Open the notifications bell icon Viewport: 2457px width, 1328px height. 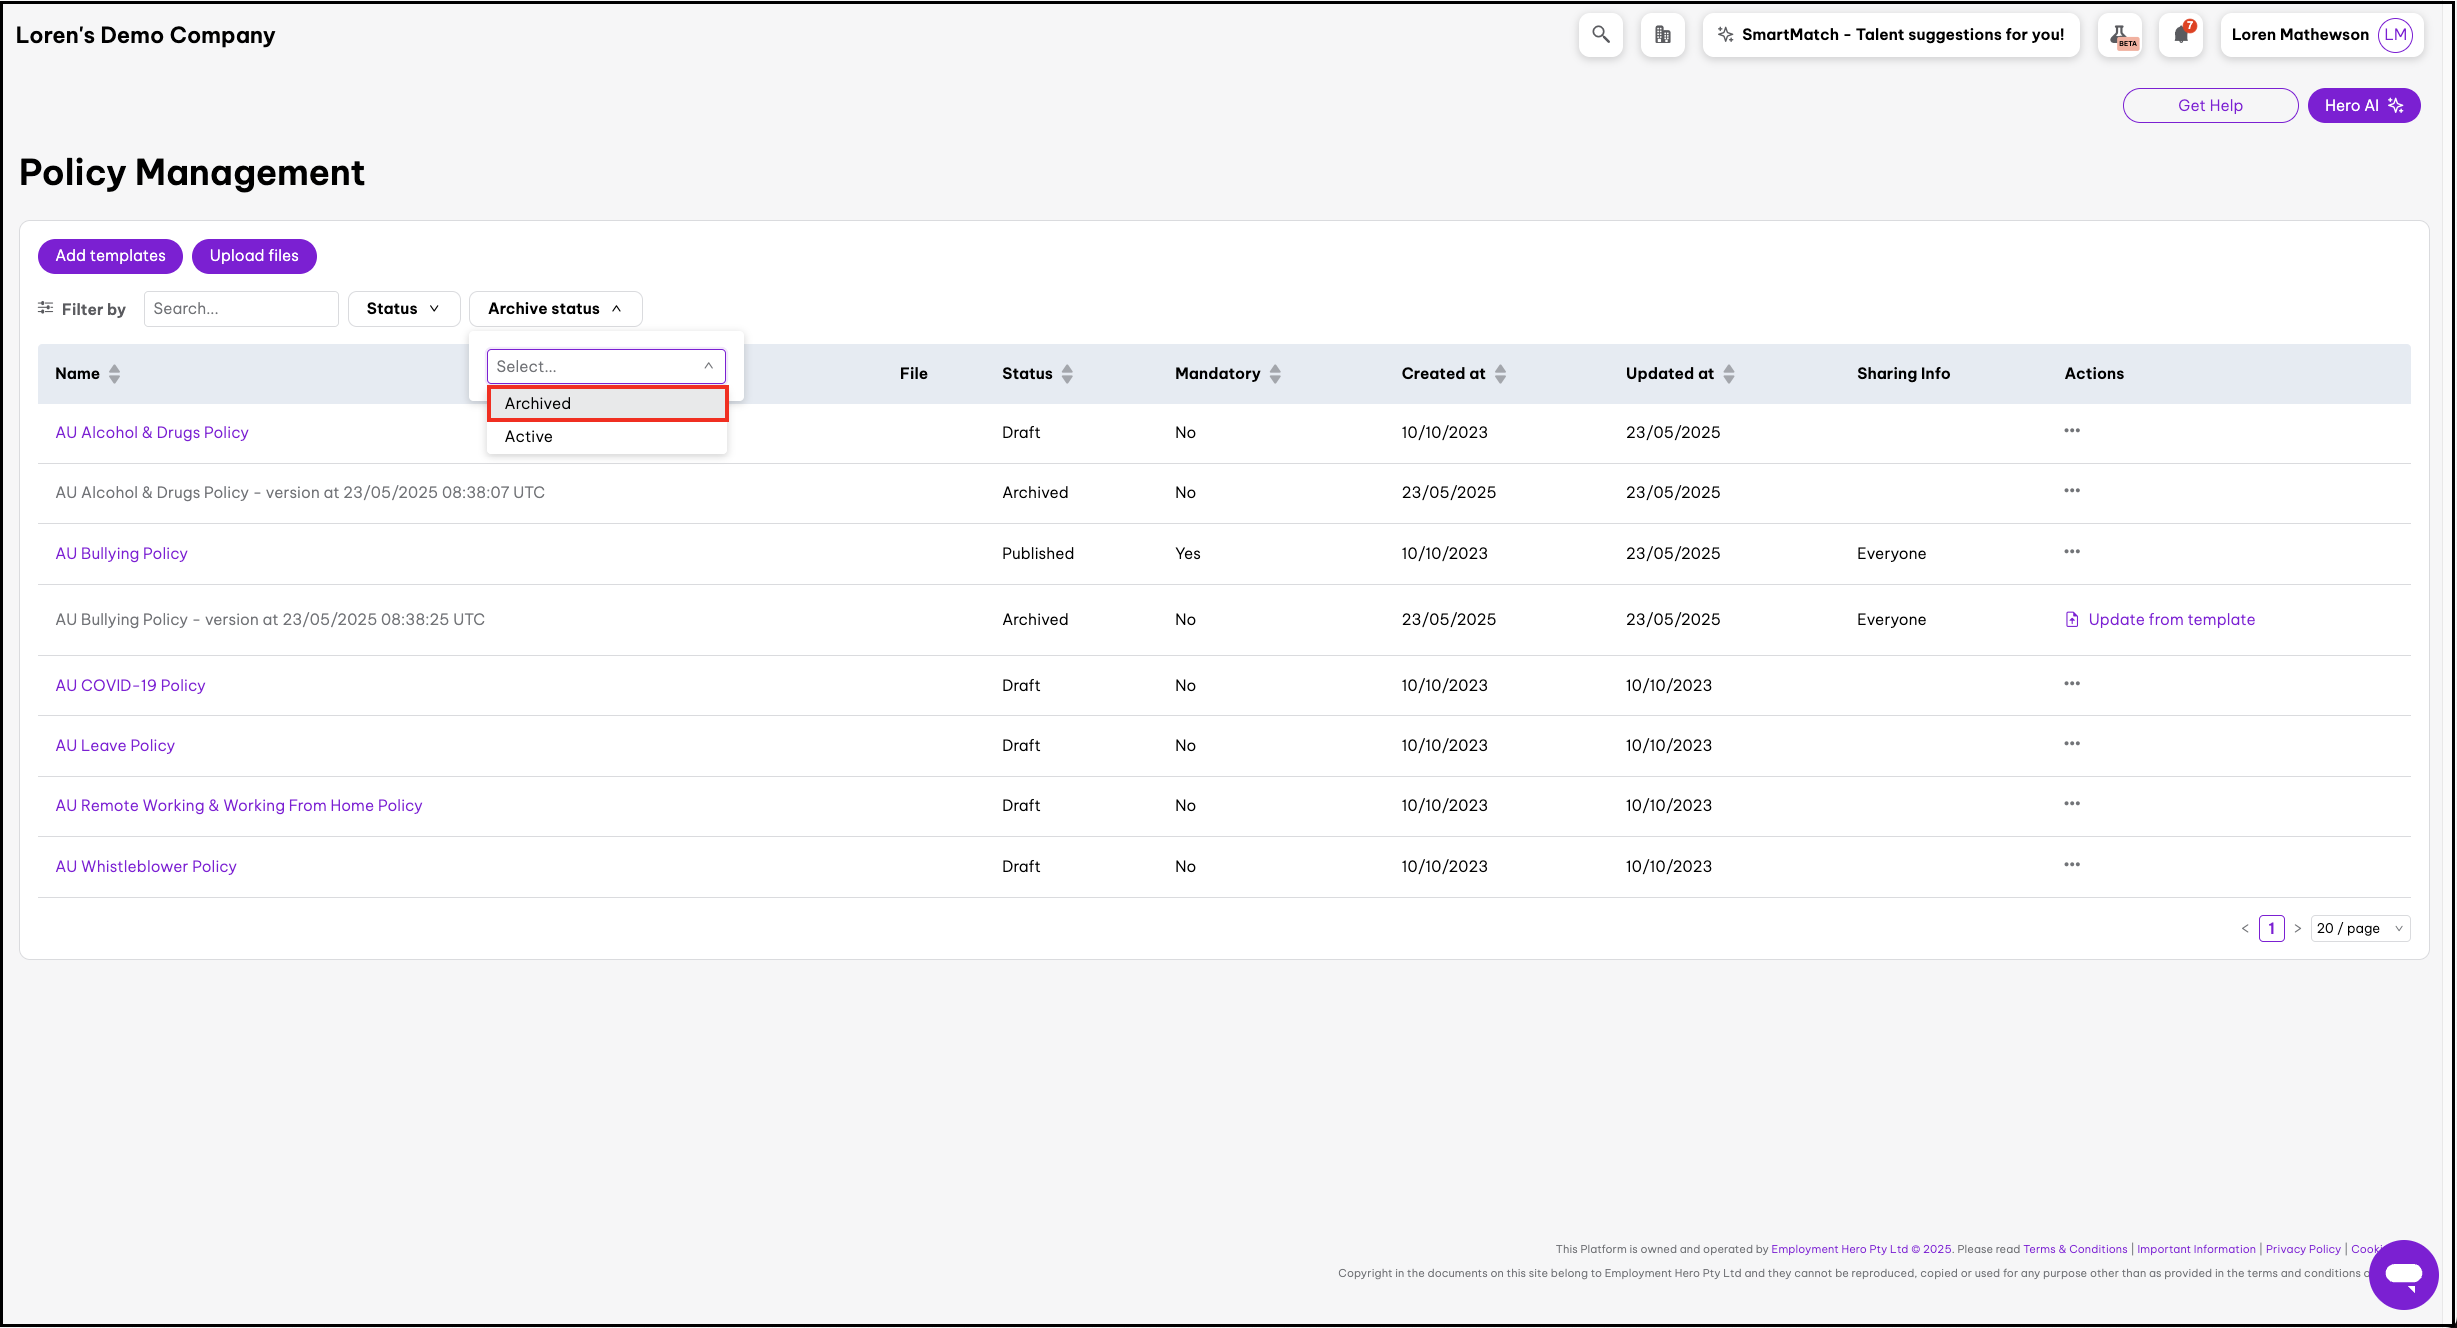(x=2181, y=35)
